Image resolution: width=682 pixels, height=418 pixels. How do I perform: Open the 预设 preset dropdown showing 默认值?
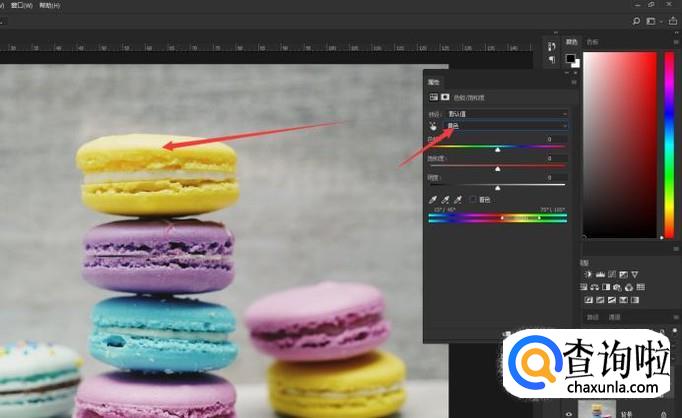click(x=506, y=114)
